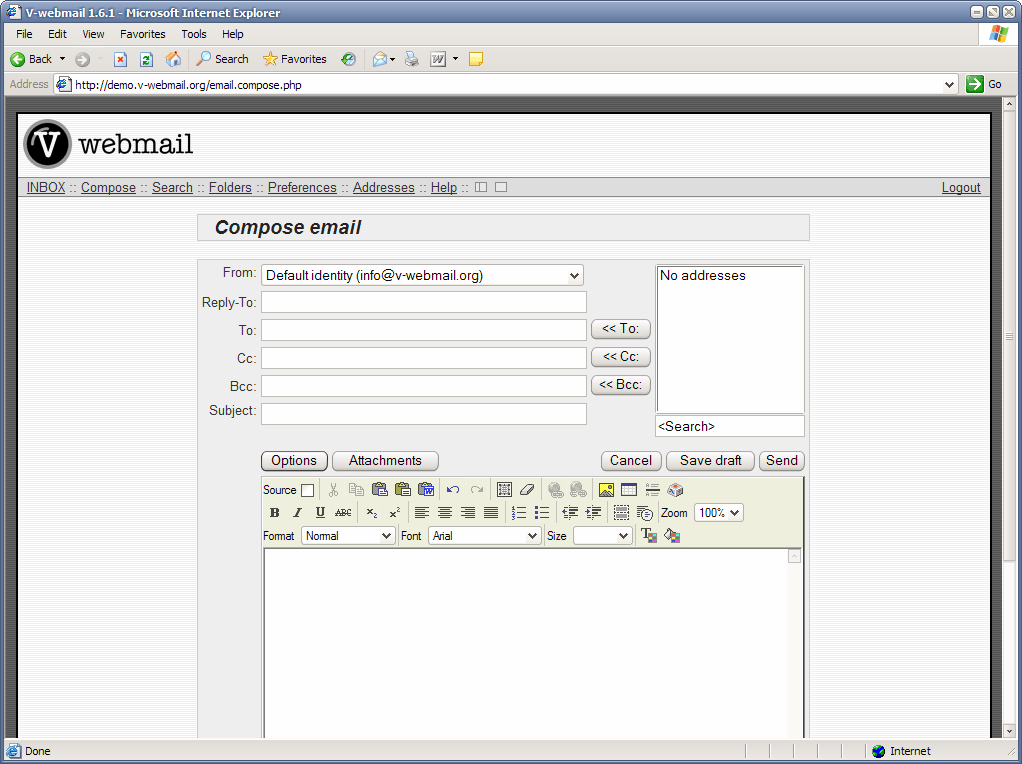Click the subscript icon

pyautogui.click(x=372, y=513)
